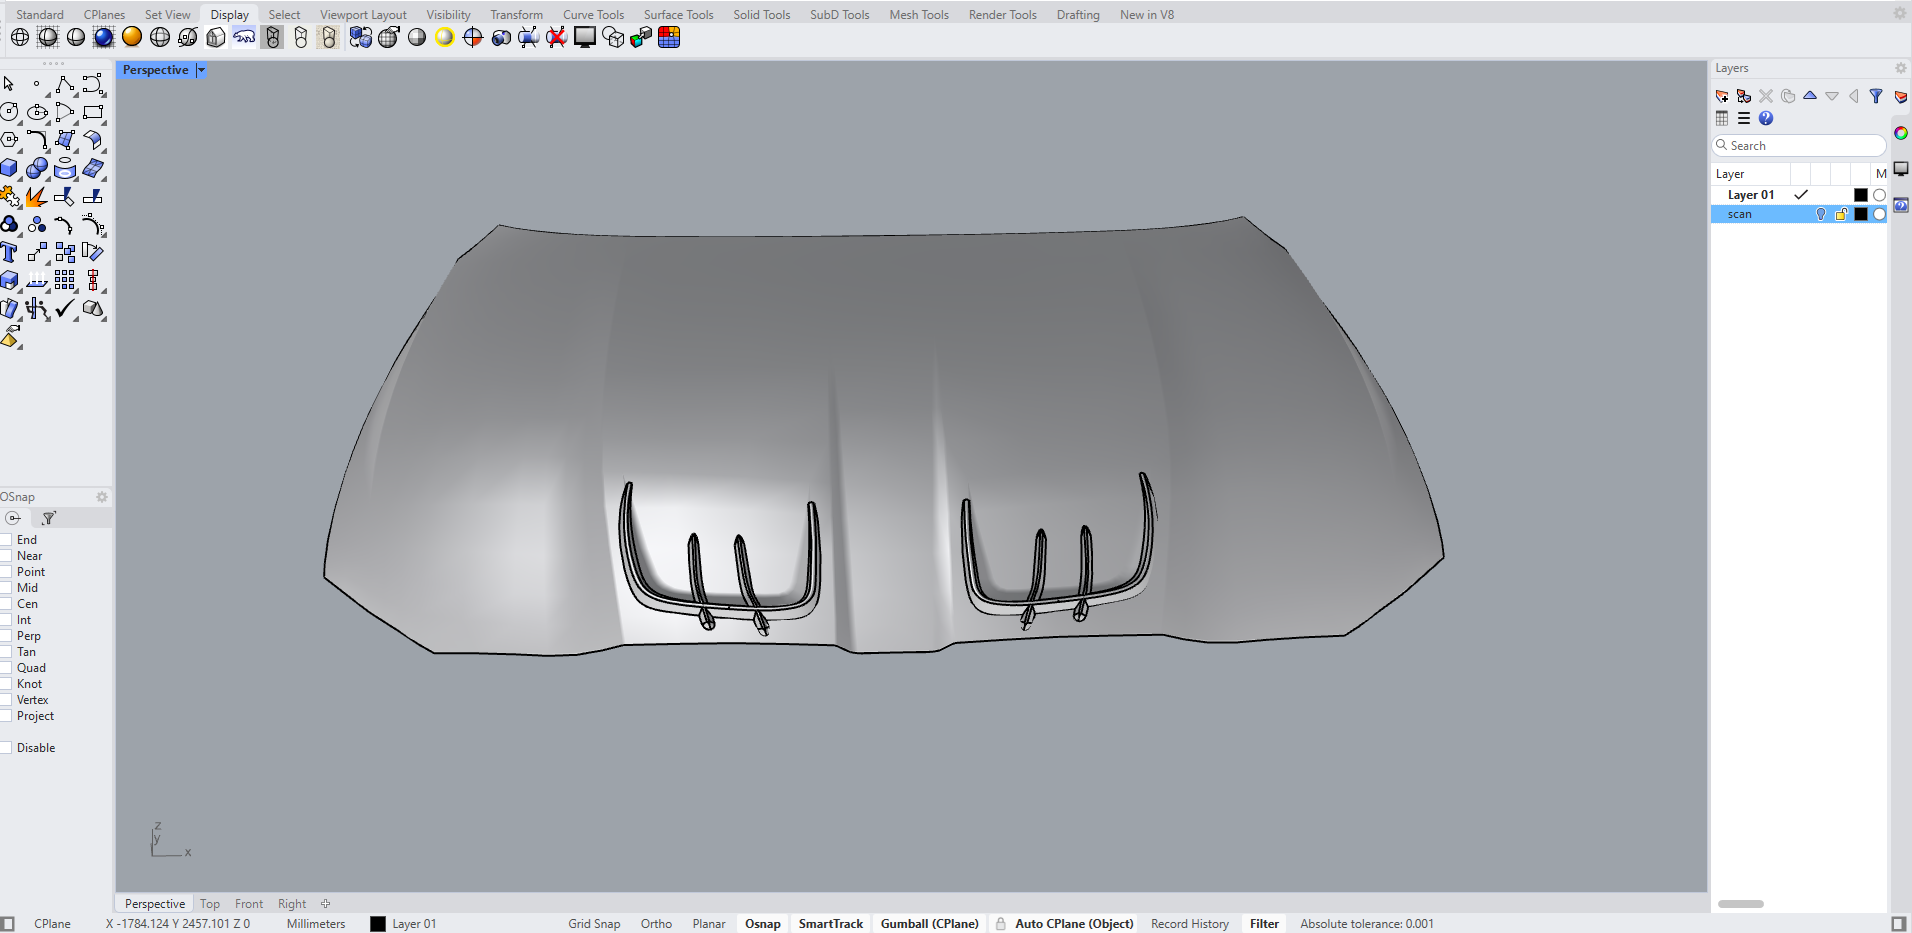Open the Layers panel gear menu

point(1900,68)
